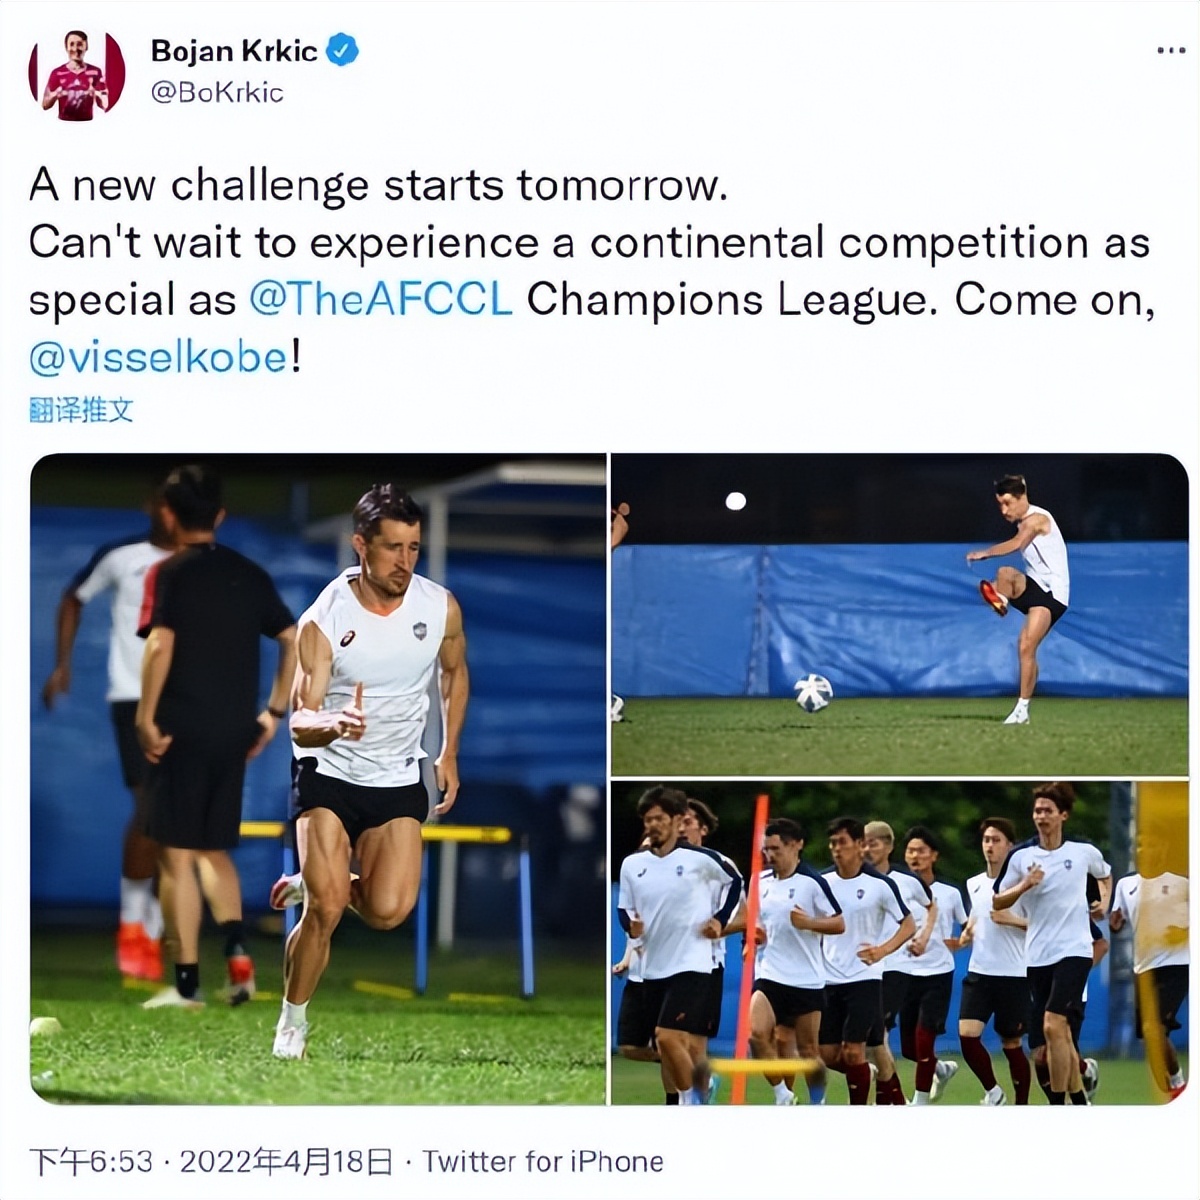
Task: Open the three-dot more options menu
Action: coord(1169,50)
